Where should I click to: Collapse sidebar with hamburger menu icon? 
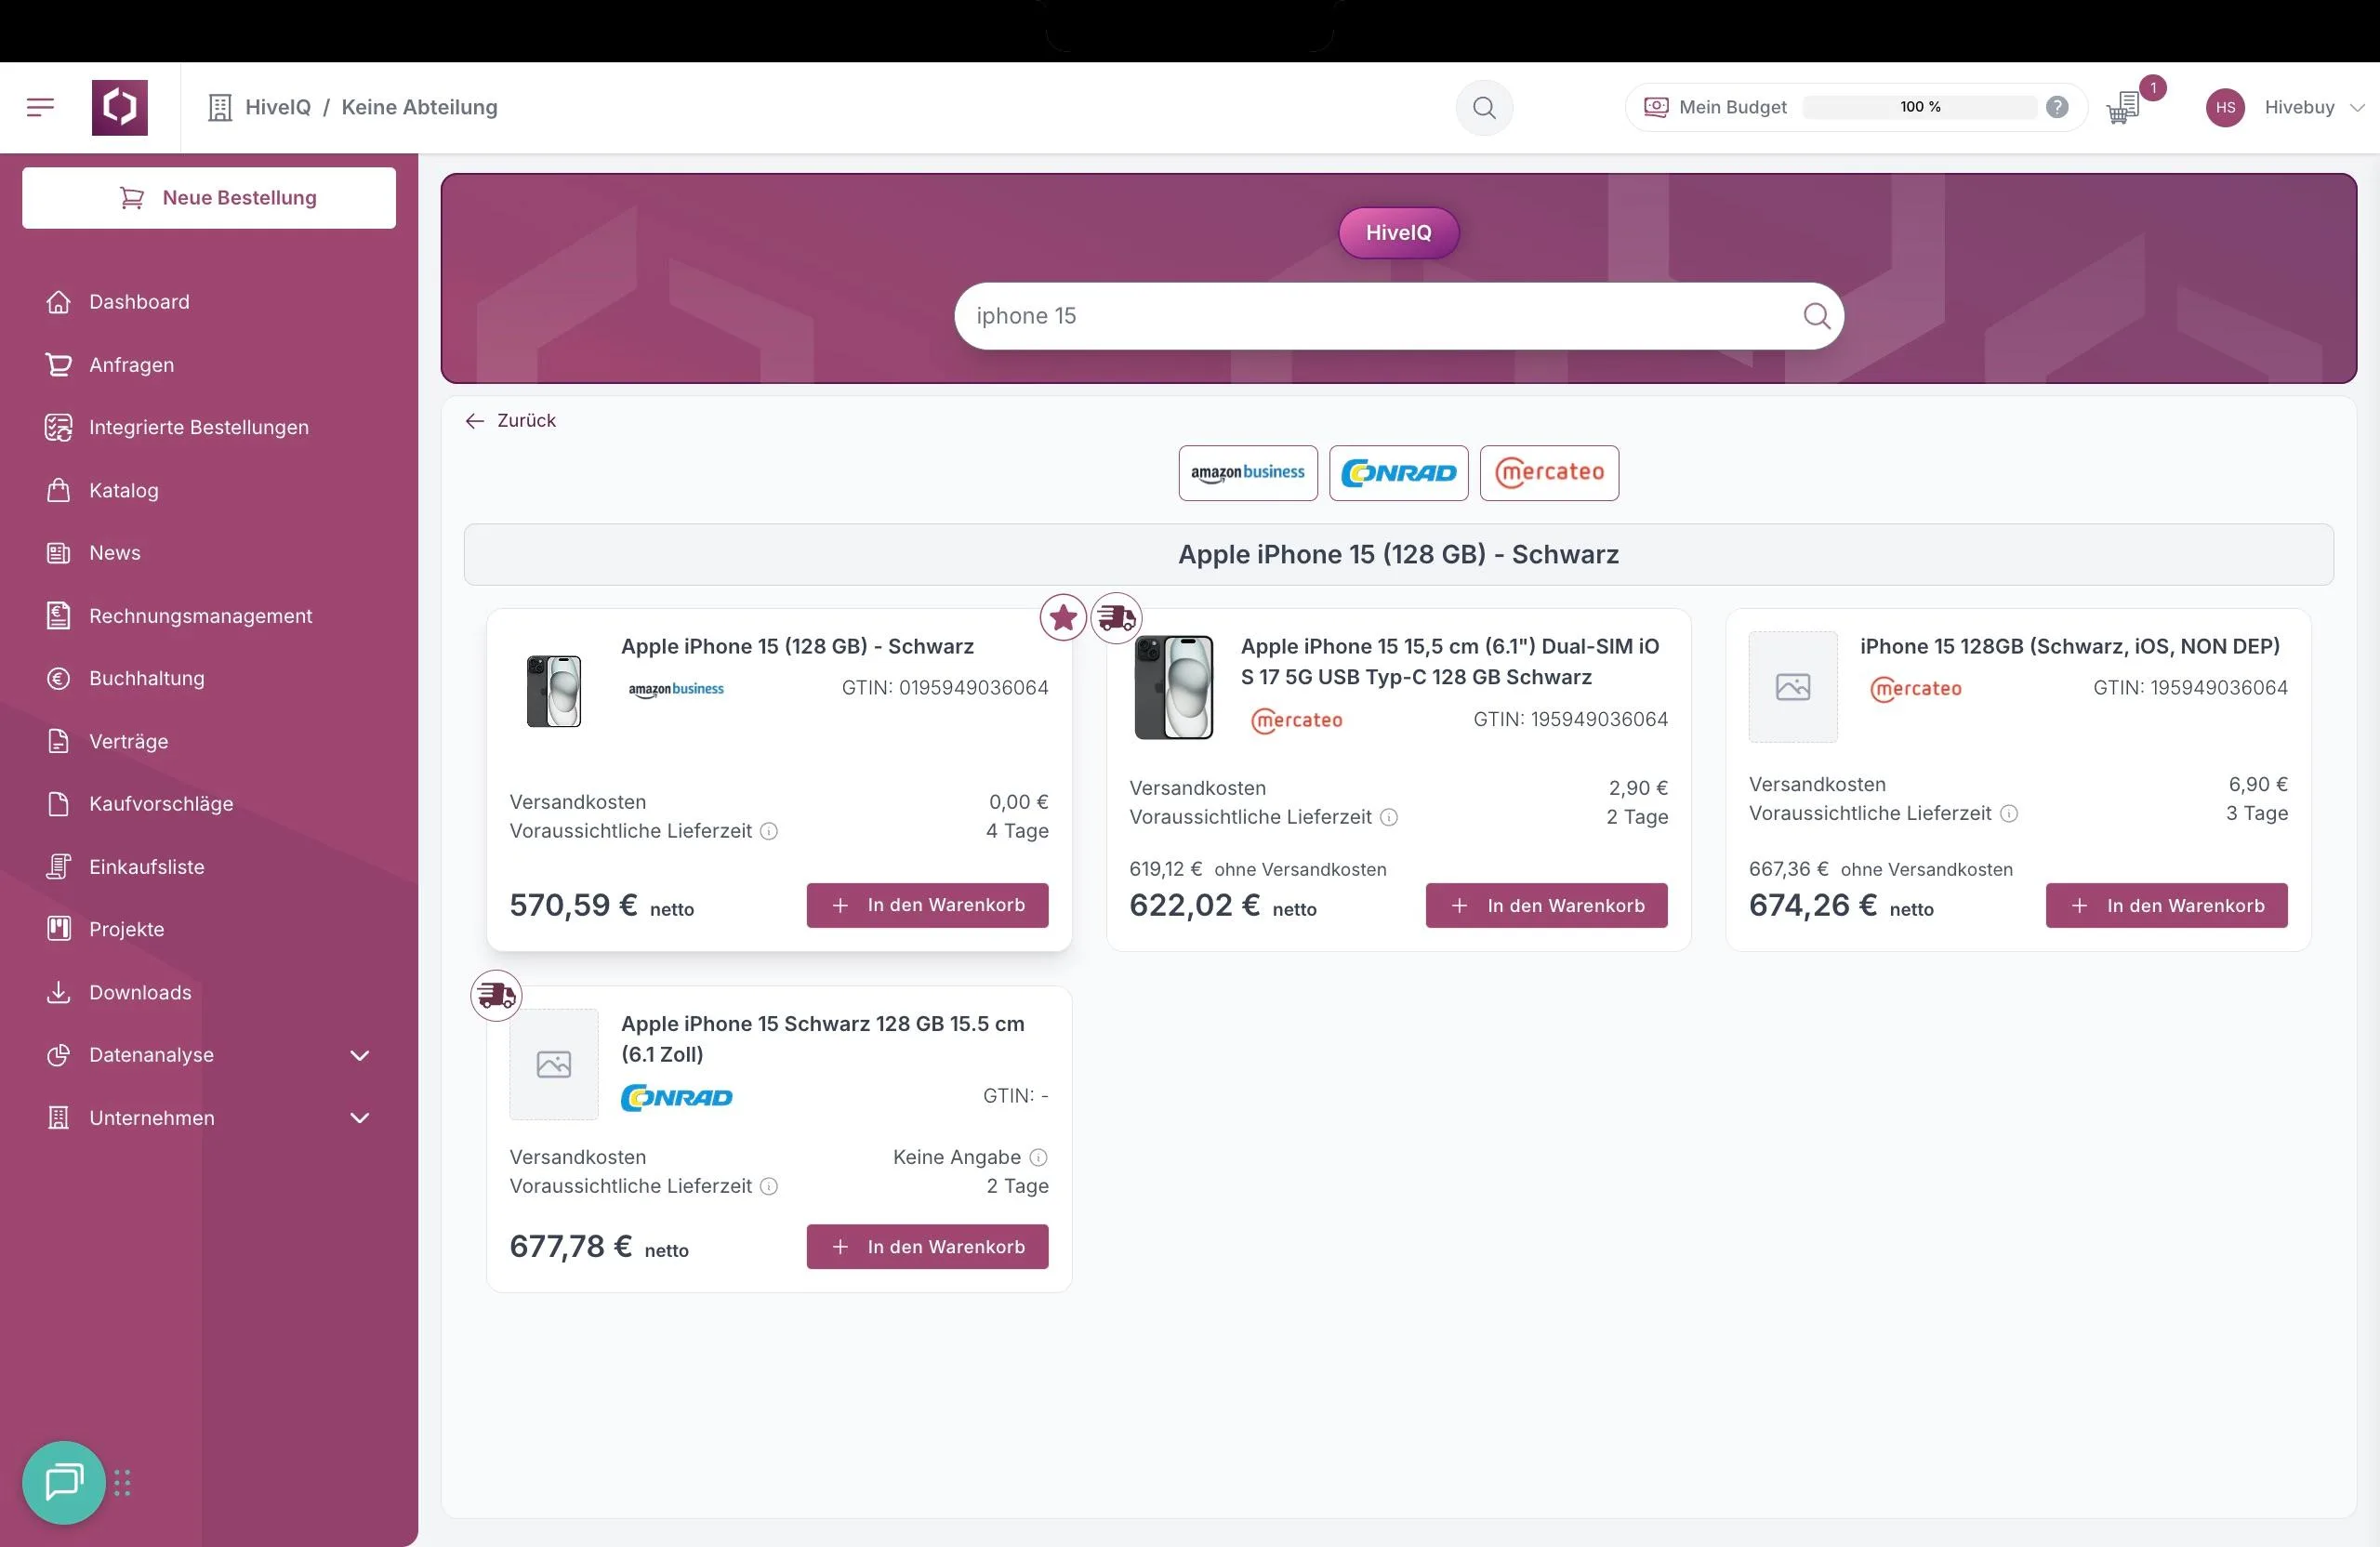(40, 107)
